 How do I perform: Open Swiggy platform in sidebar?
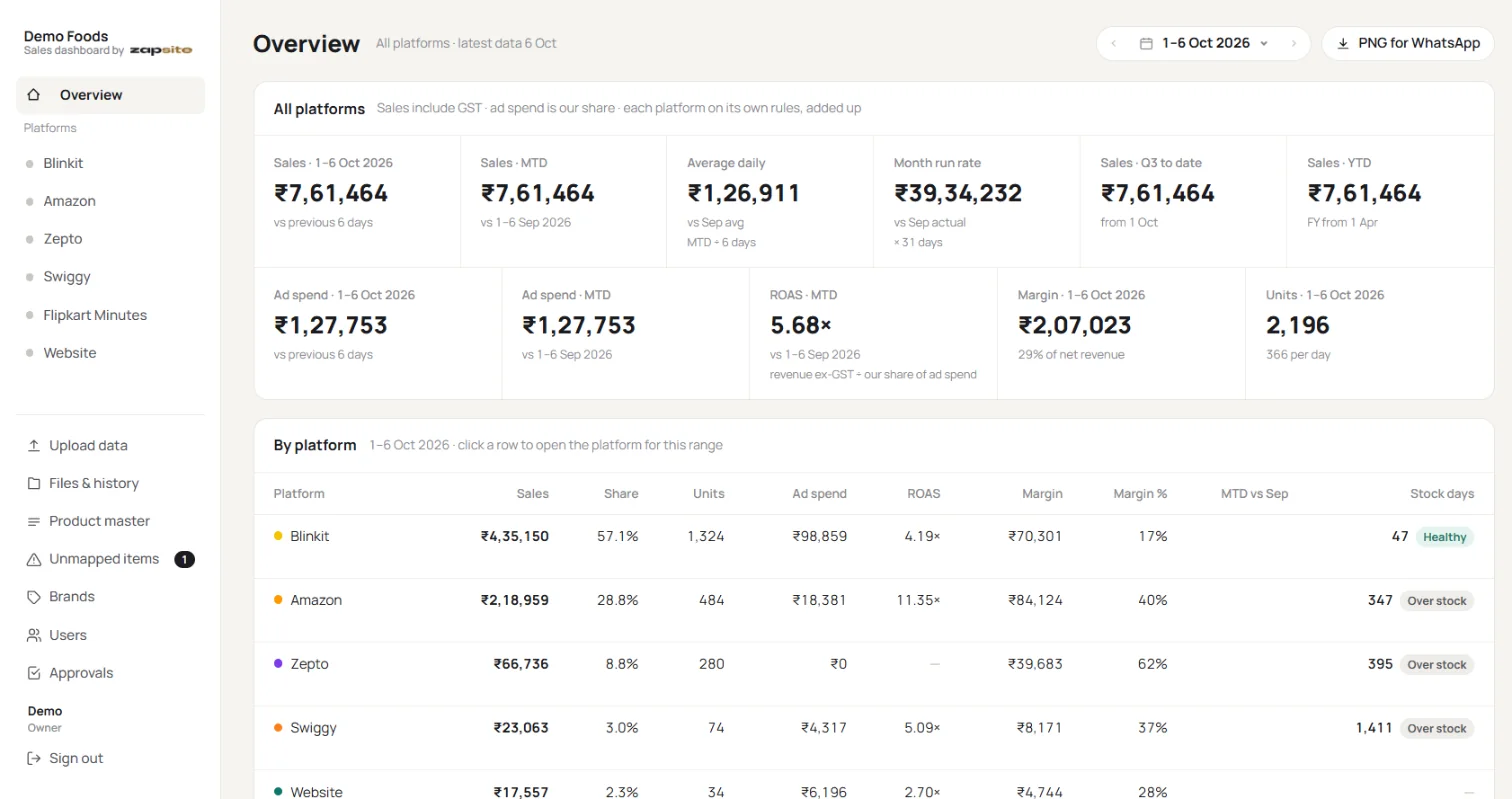[110, 277]
